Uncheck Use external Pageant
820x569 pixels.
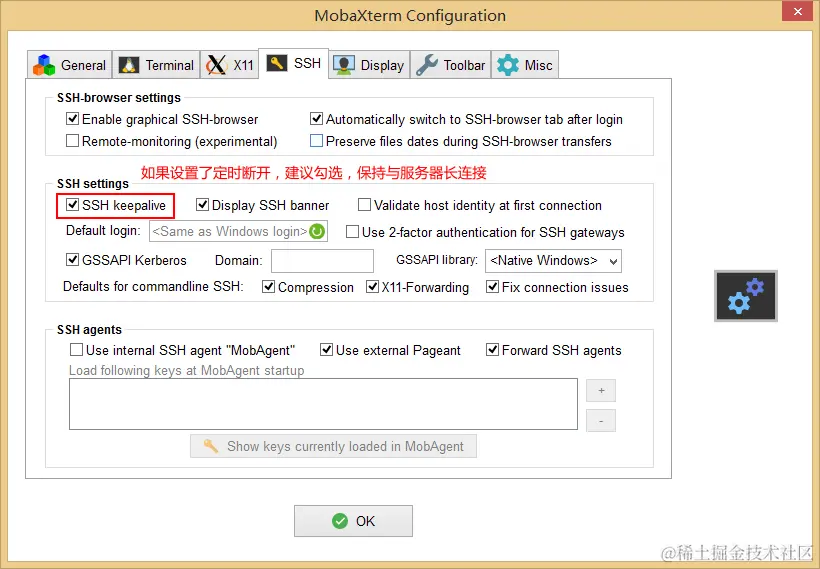326,349
